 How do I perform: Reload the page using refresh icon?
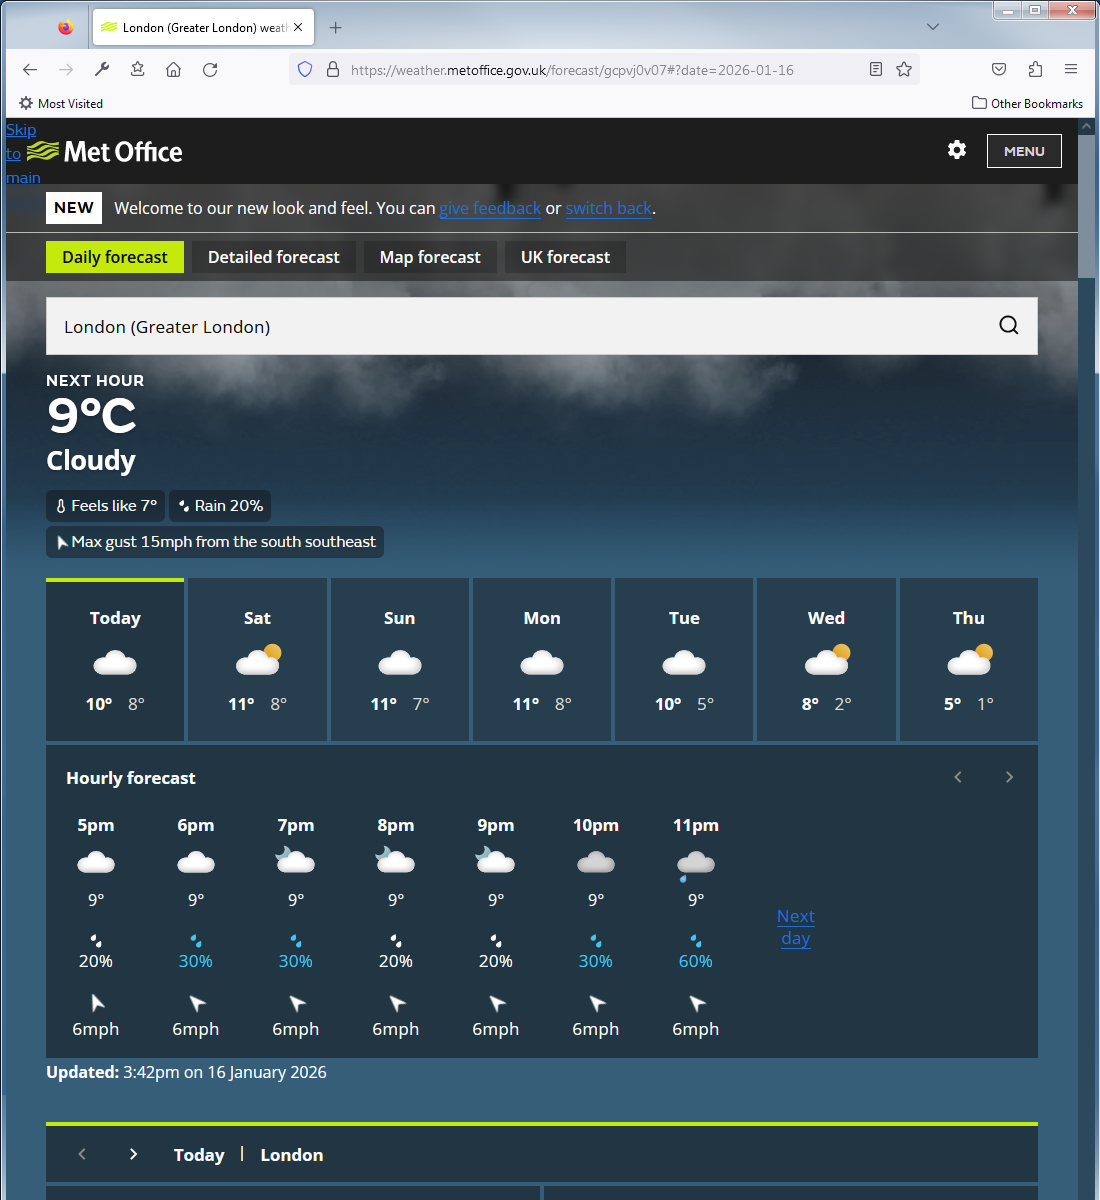(x=210, y=69)
